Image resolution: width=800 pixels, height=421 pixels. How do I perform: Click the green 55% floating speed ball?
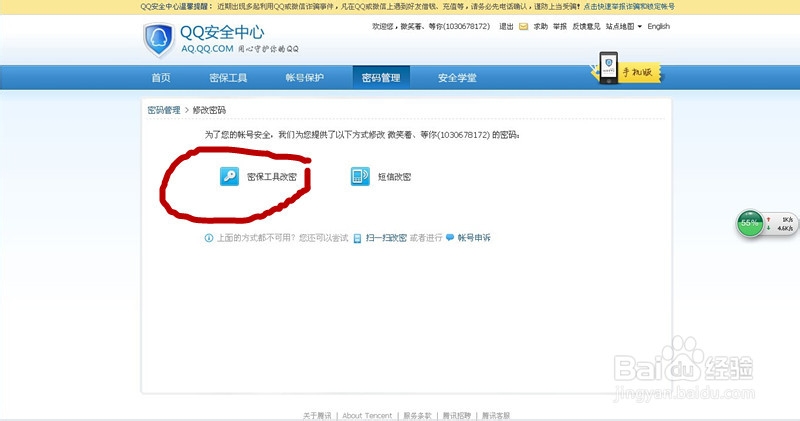(749, 223)
